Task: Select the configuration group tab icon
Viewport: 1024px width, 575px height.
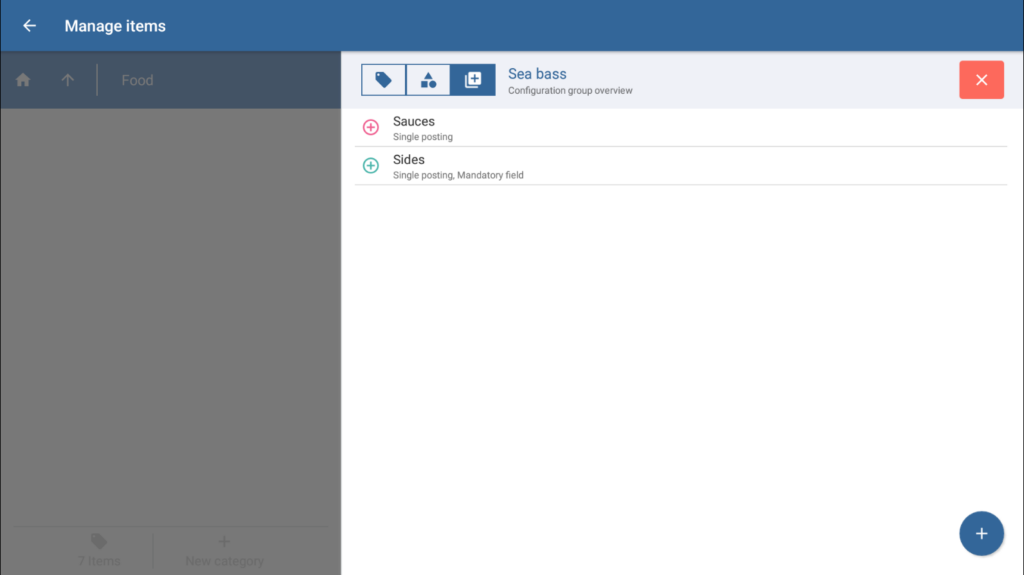Action: tap(473, 80)
